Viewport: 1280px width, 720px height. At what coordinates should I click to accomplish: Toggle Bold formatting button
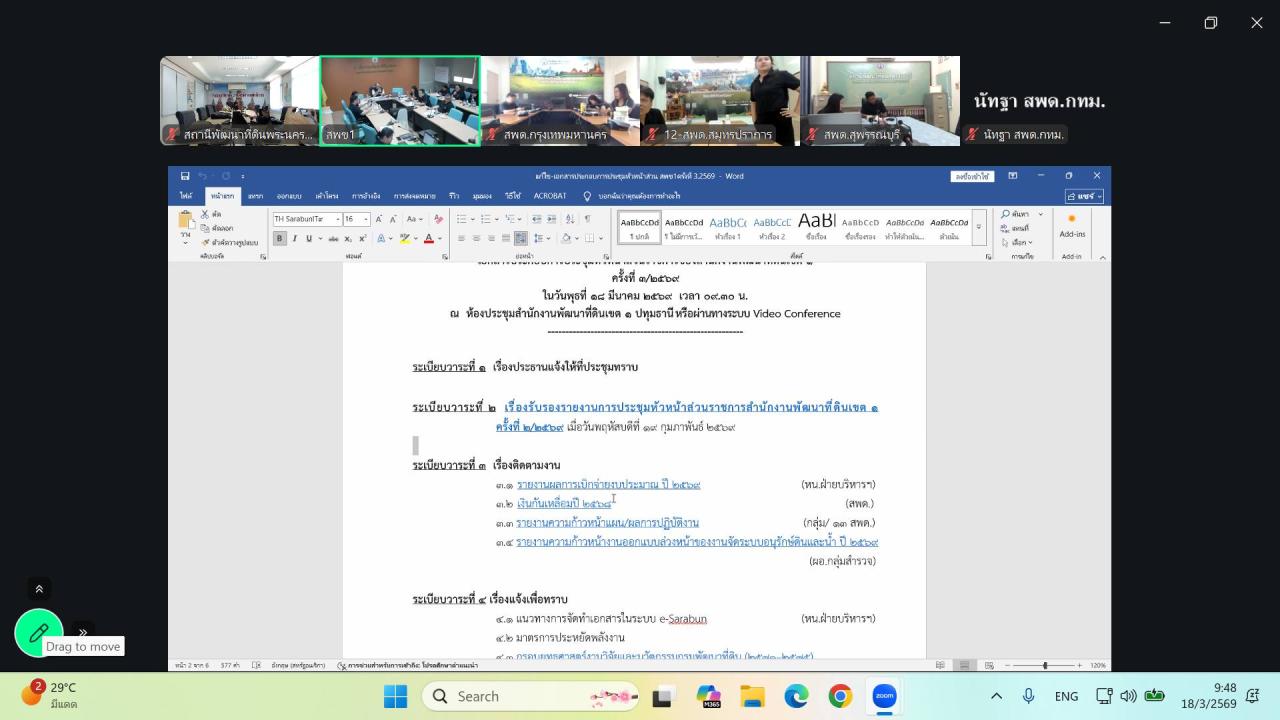tap(280, 238)
